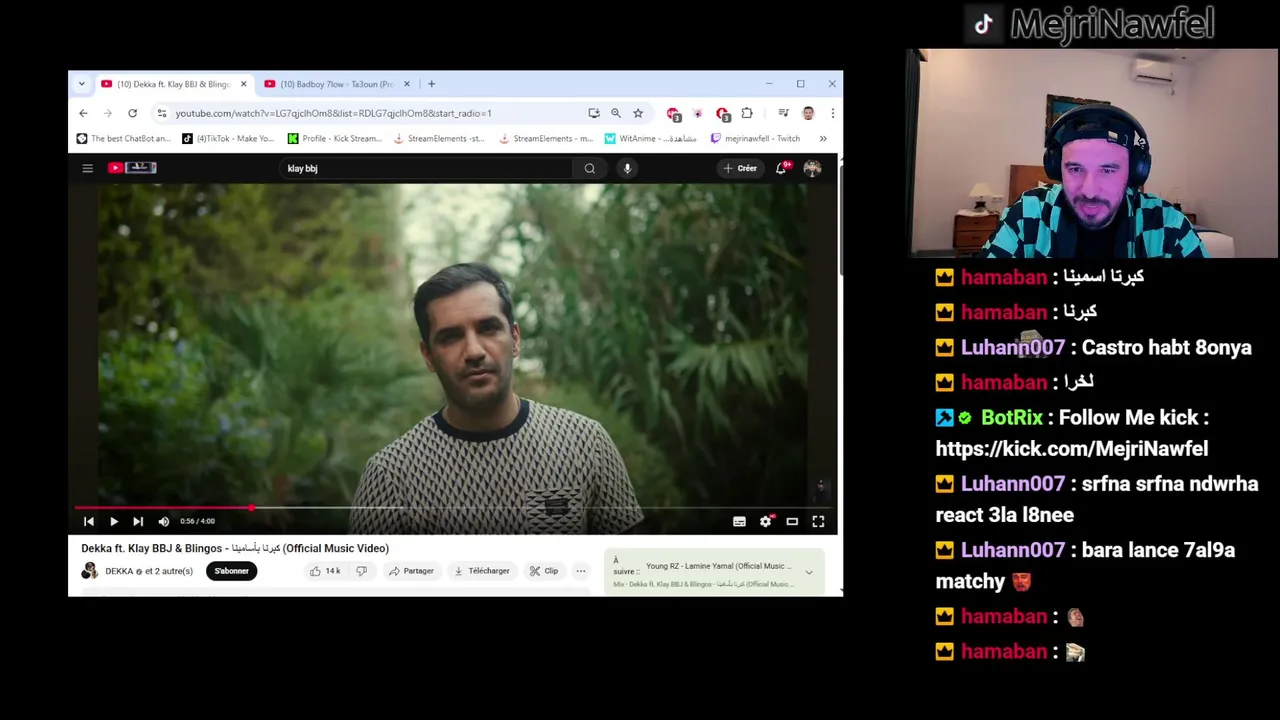Enter fullscreen video mode
This screenshot has height=720, width=1280.
click(818, 521)
